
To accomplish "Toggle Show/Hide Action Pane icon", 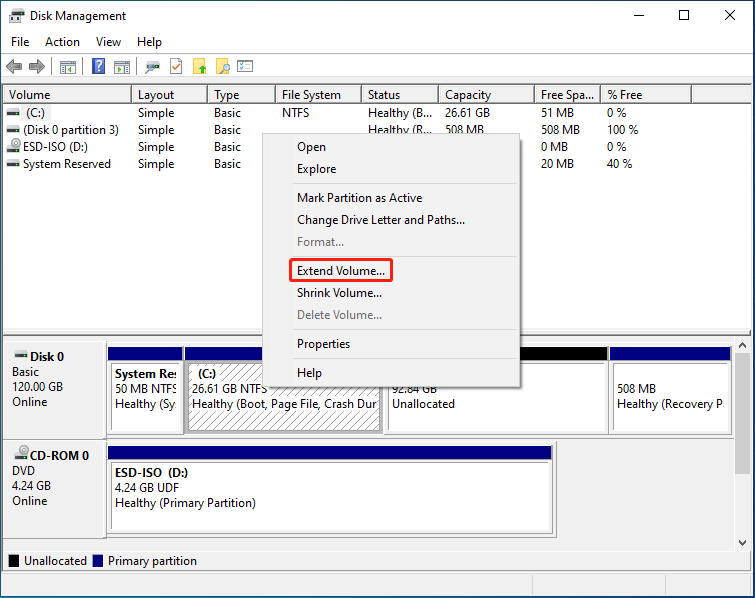I will tap(122, 66).
